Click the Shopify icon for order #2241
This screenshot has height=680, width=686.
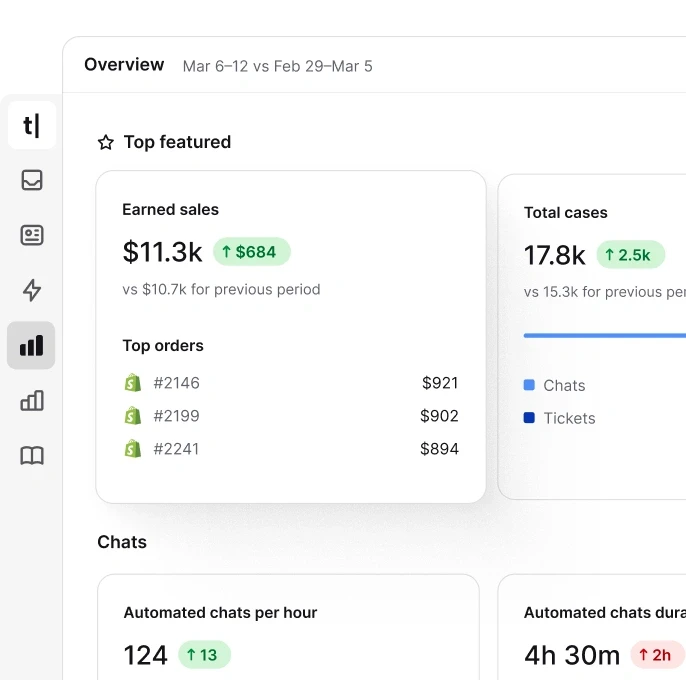tap(133, 449)
